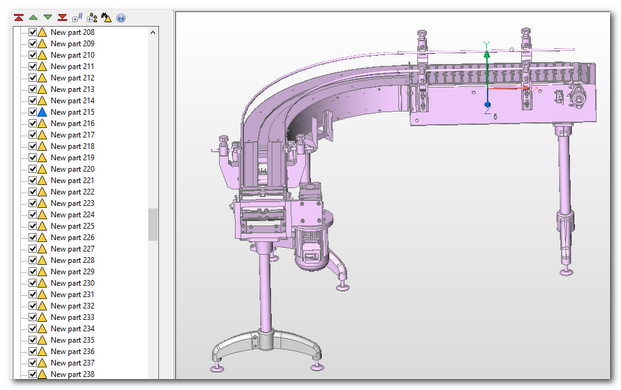
Task: Select New part 226 tree entry
Action: point(72,237)
